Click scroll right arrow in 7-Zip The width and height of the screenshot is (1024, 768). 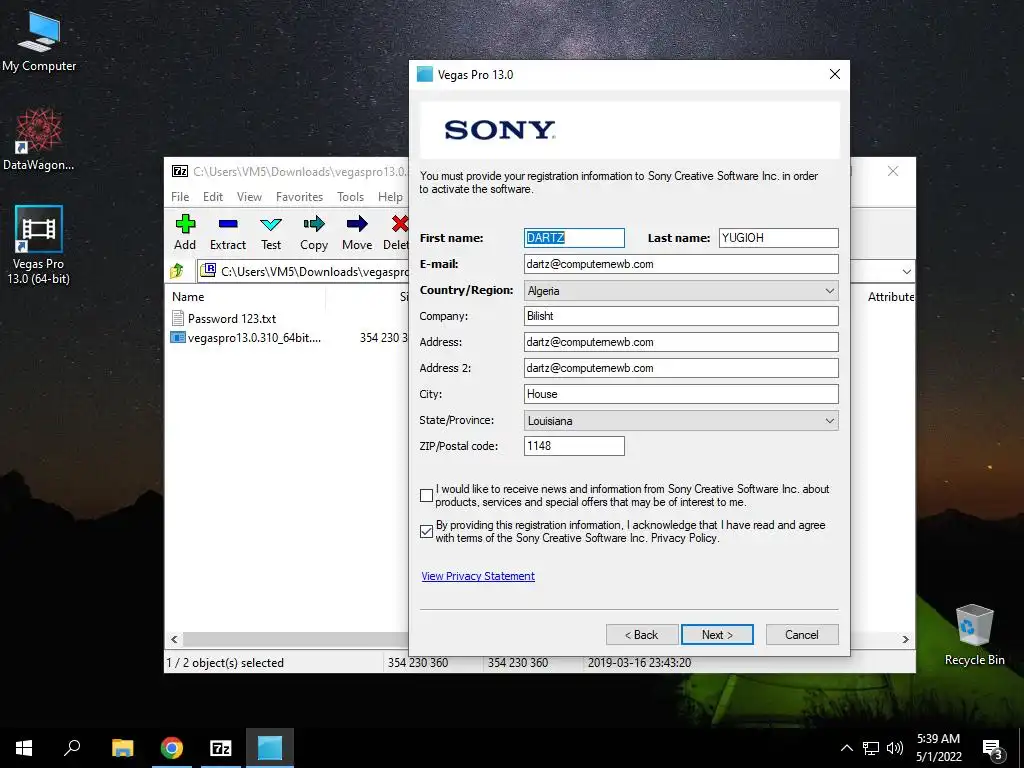click(x=905, y=639)
